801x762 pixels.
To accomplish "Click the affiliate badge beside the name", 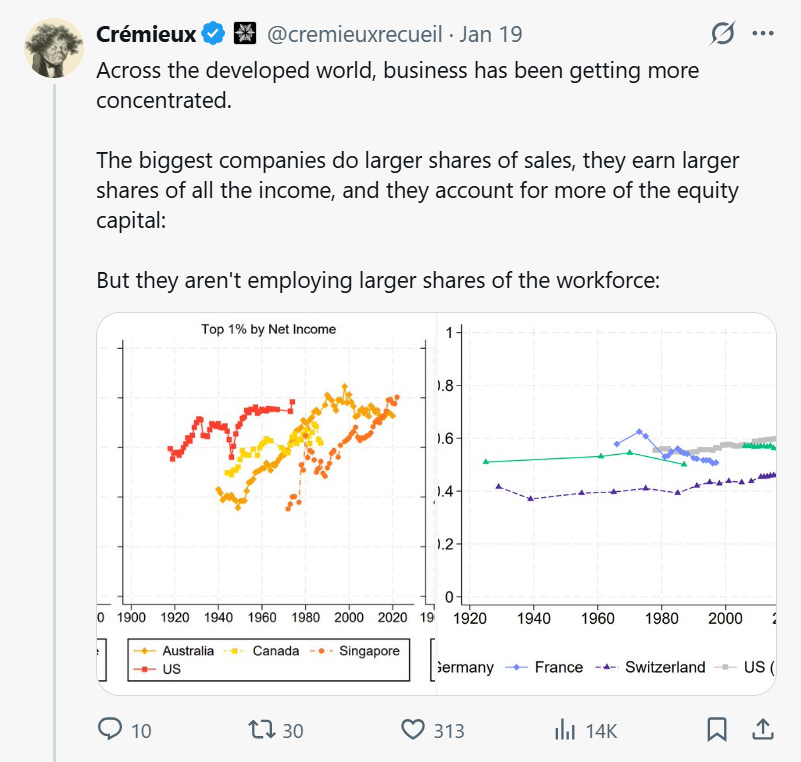I will (x=243, y=34).
